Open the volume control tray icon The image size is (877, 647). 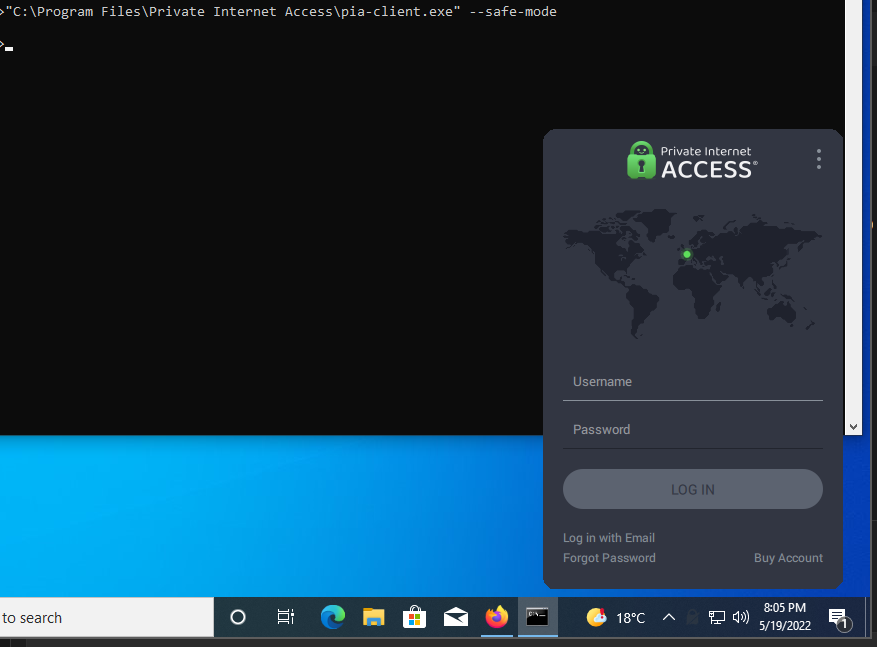(x=741, y=617)
